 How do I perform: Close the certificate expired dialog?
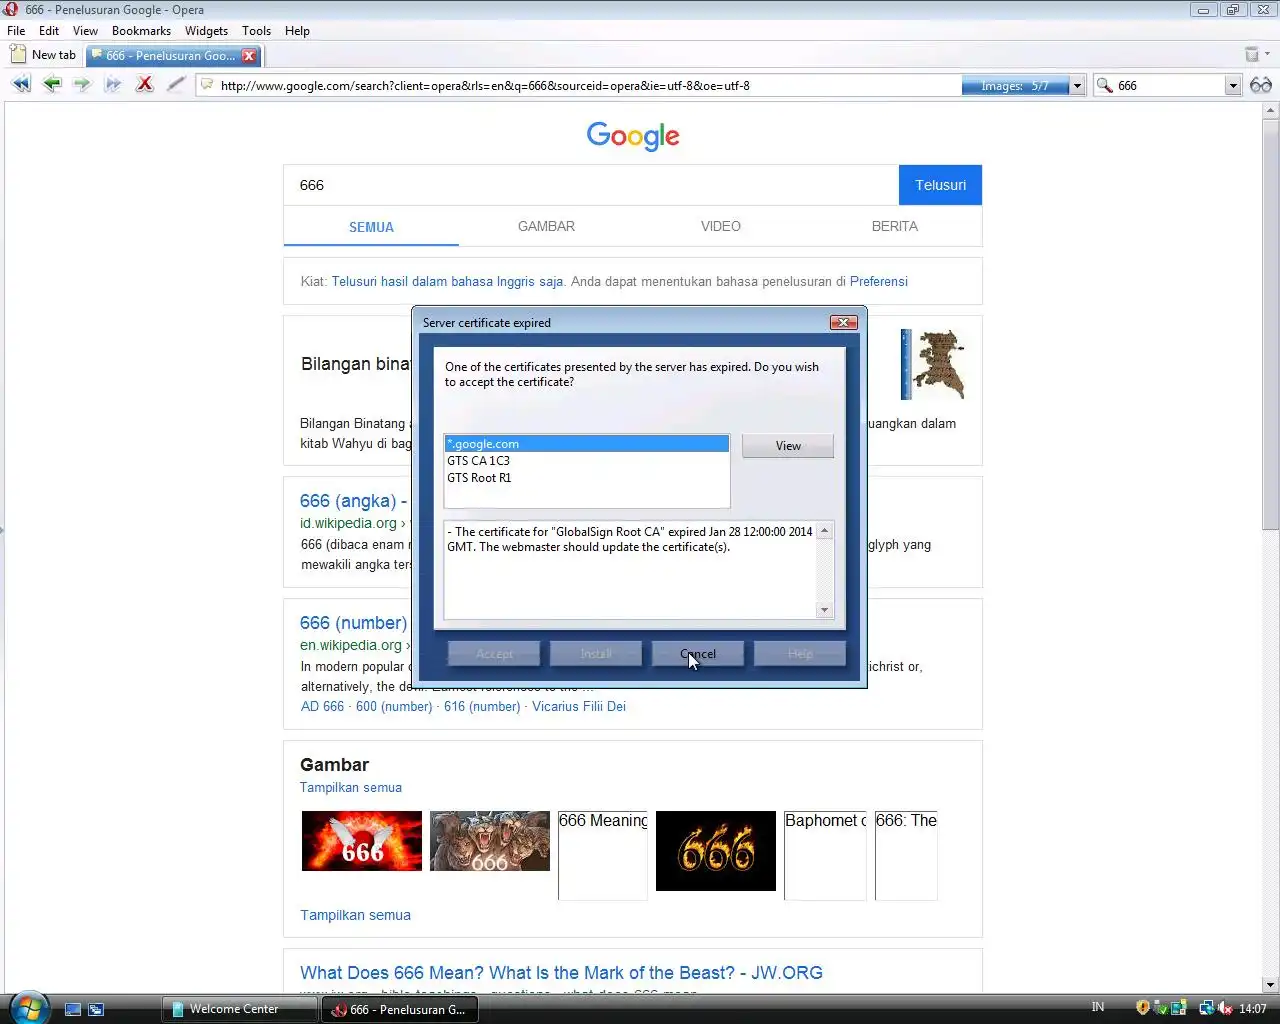point(844,322)
